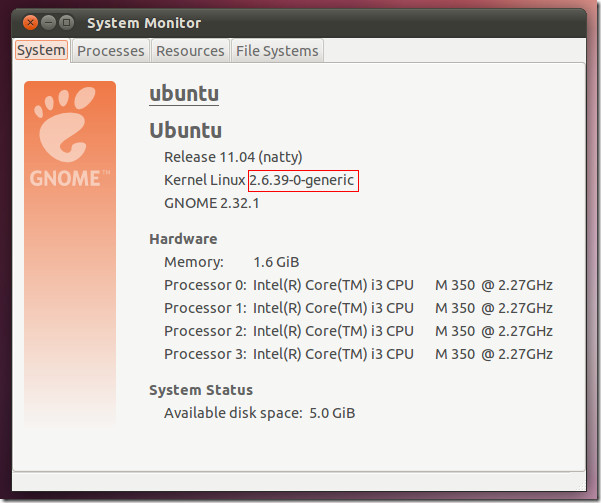This screenshot has height=503, width=601.
Task: Click the bold Ubuntu distribution heading
Action: click(186, 130)
